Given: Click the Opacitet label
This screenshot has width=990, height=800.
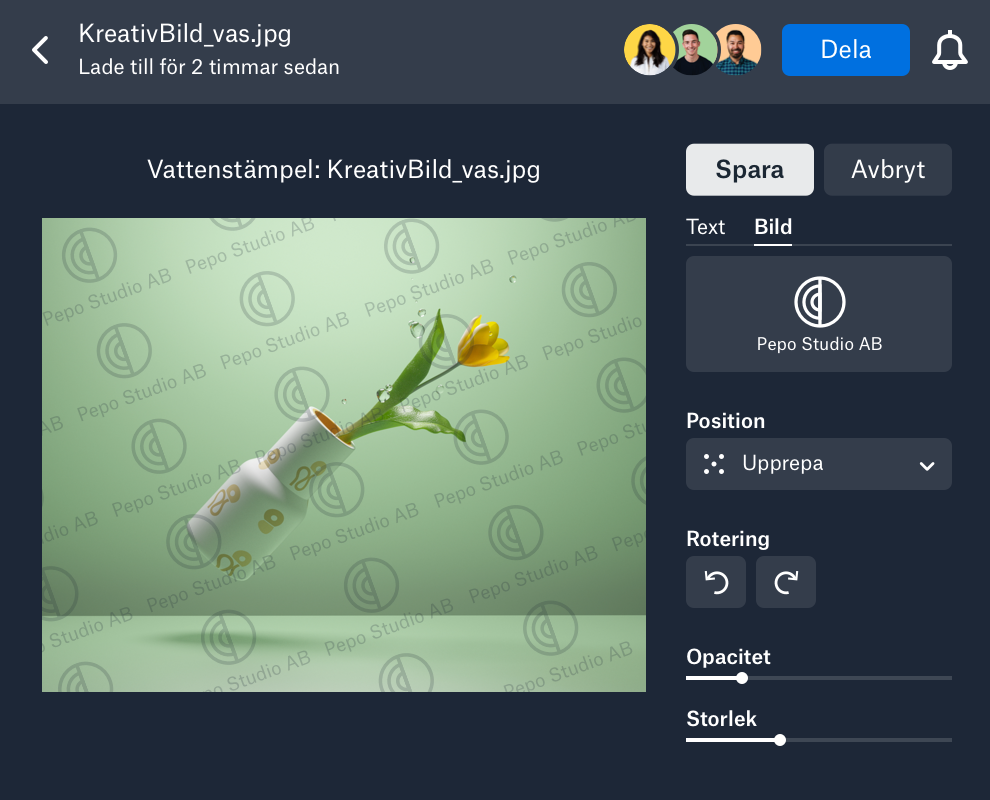Looking at the screenshot, I should point(728,657).
